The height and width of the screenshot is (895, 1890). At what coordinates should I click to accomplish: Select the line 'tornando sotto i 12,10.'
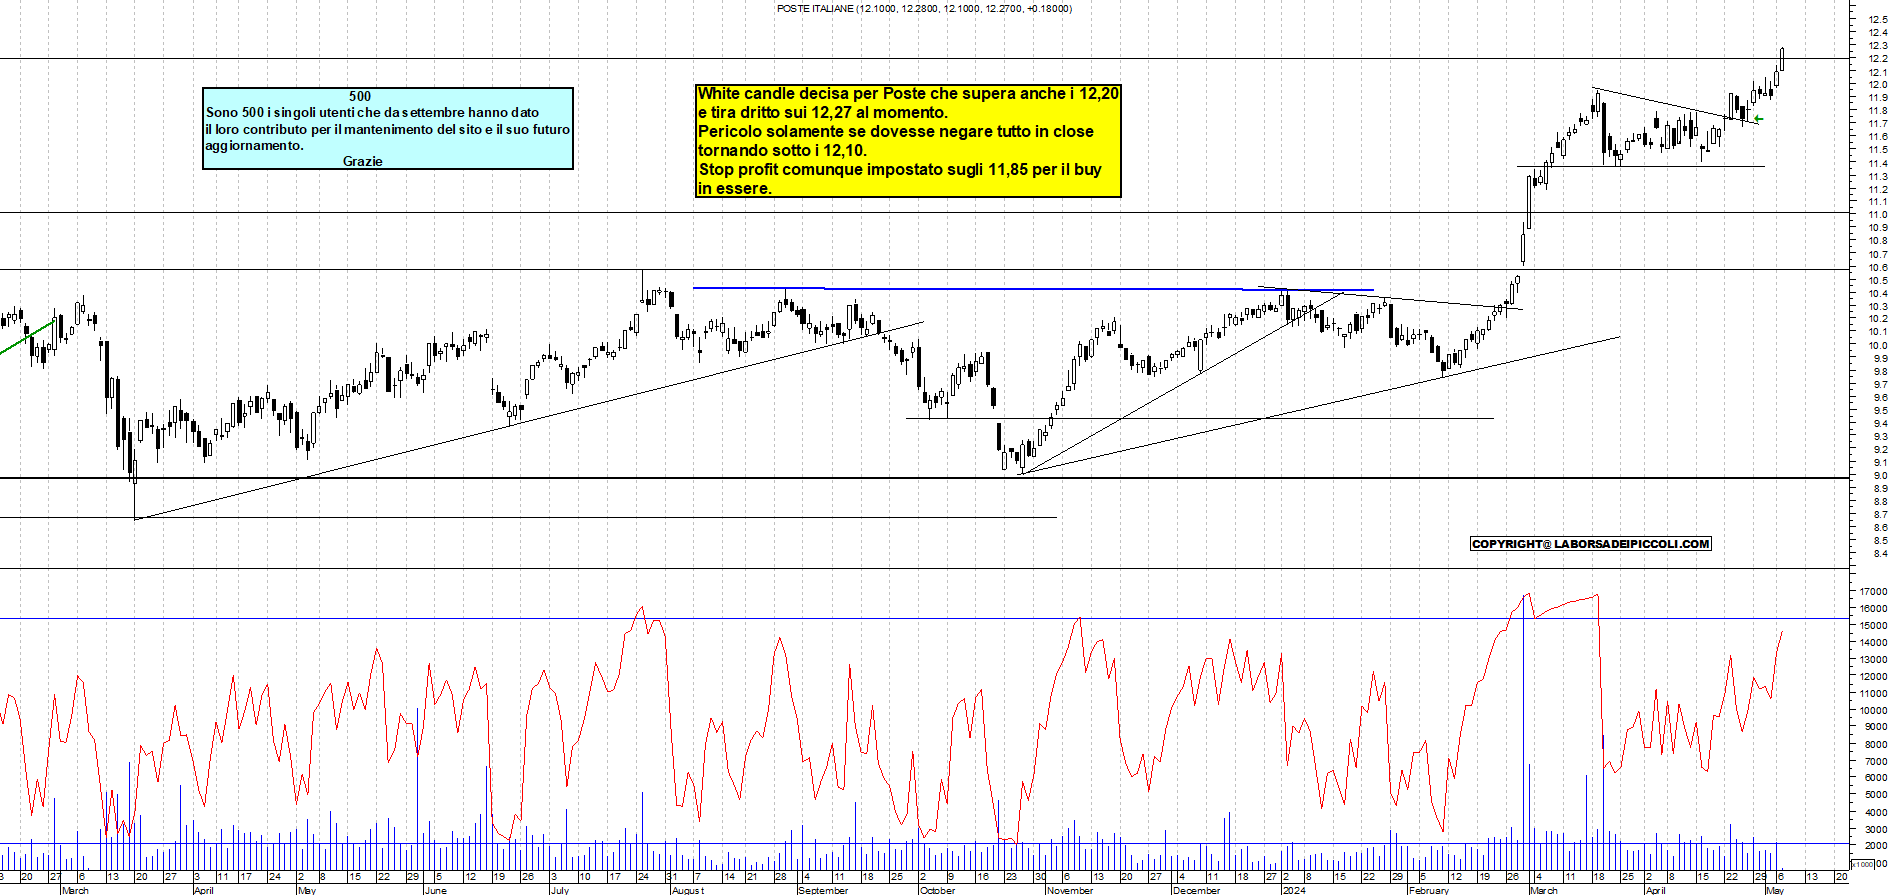pyautogui.click(x=782, y=150)
